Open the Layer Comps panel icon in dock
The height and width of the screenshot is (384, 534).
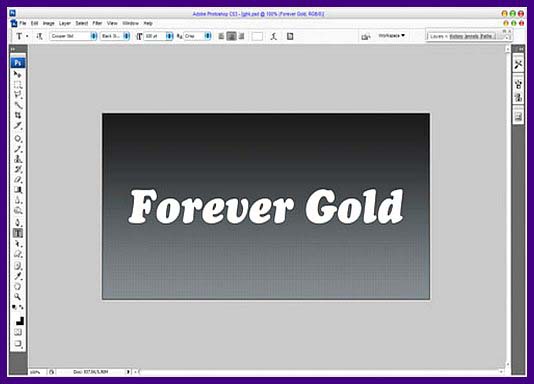point(518,117)
